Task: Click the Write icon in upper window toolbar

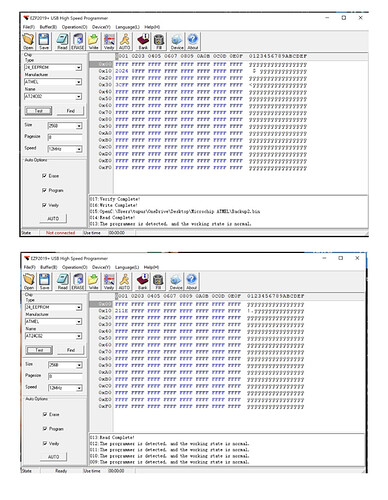Action: [x=93, y=41]
